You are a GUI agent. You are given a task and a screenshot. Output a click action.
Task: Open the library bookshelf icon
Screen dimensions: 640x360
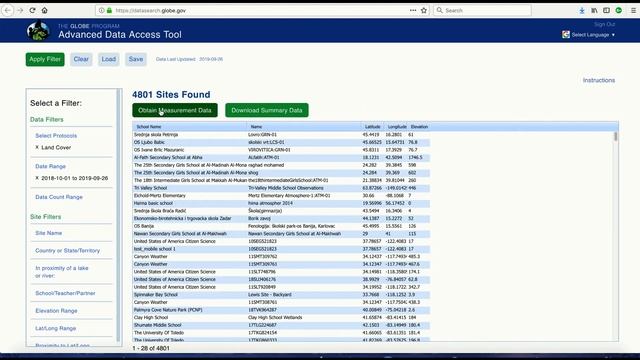pyautogui.click(x=594, y=10)
